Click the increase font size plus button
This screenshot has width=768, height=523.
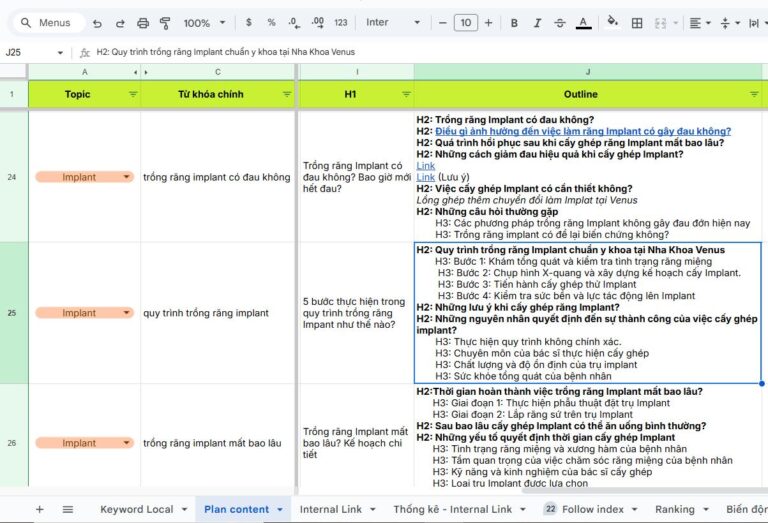[x=489, y=23]
